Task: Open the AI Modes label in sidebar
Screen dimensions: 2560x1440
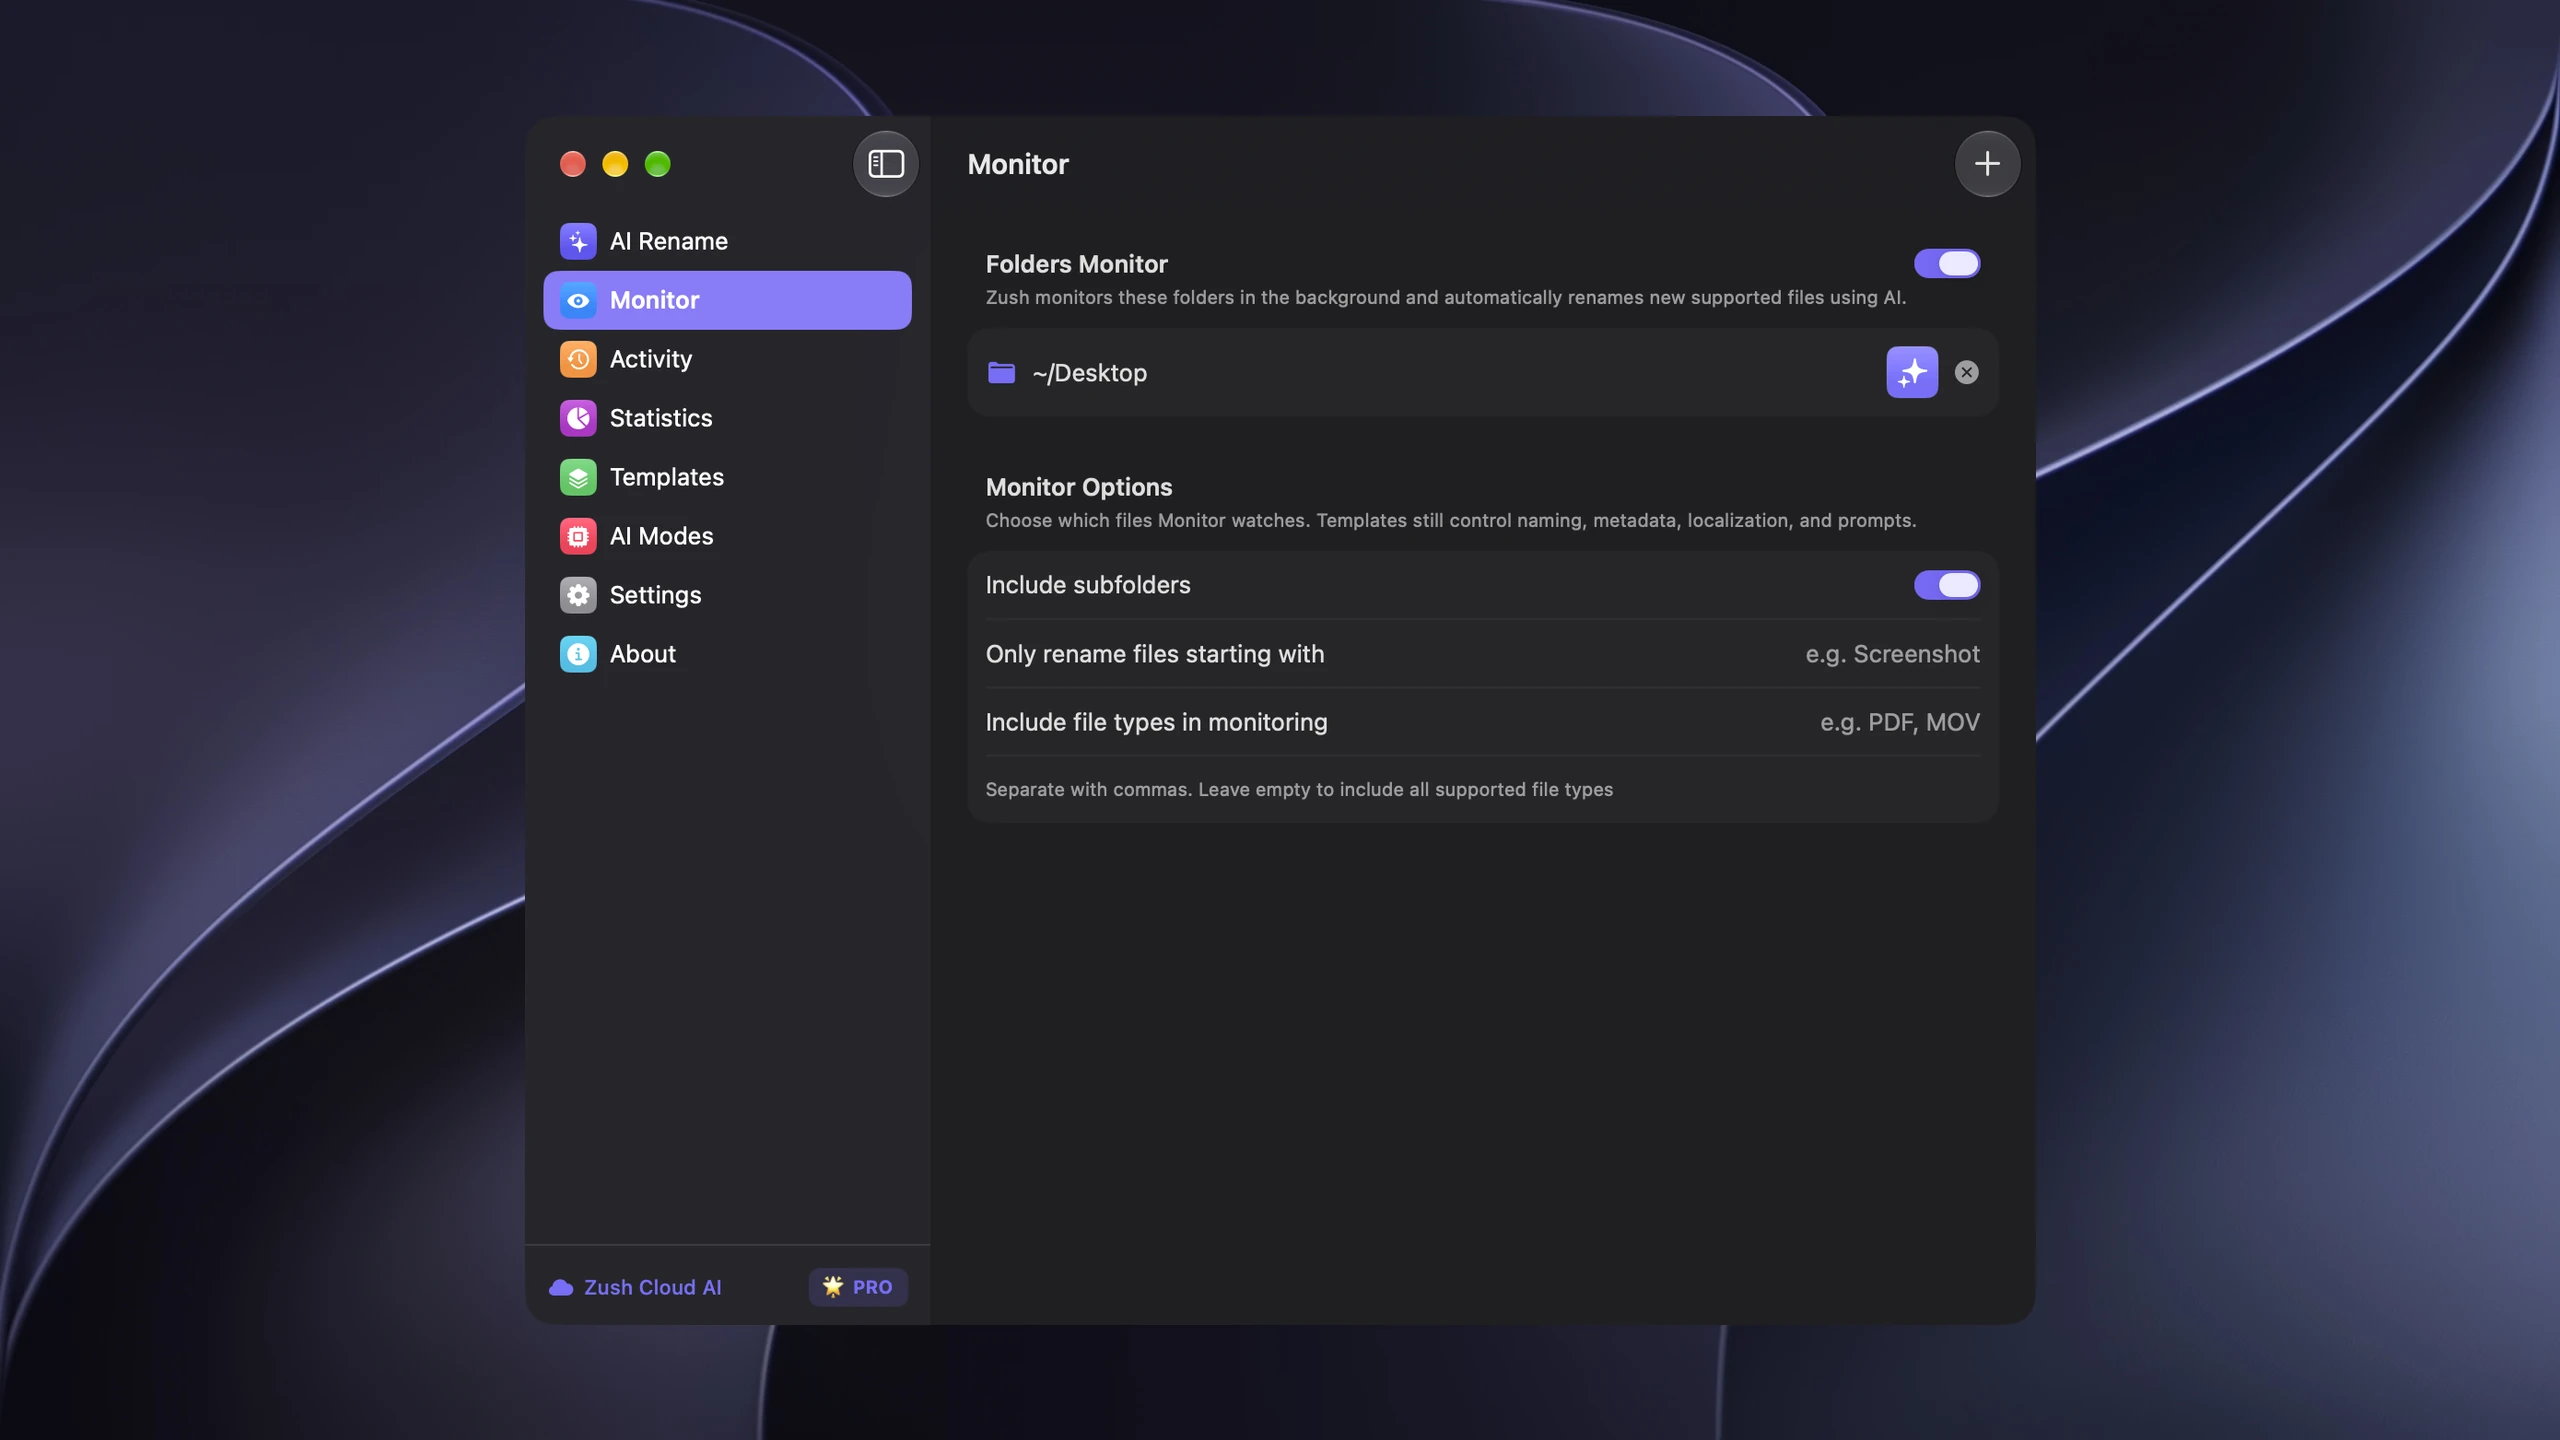Action: (662, 536)
